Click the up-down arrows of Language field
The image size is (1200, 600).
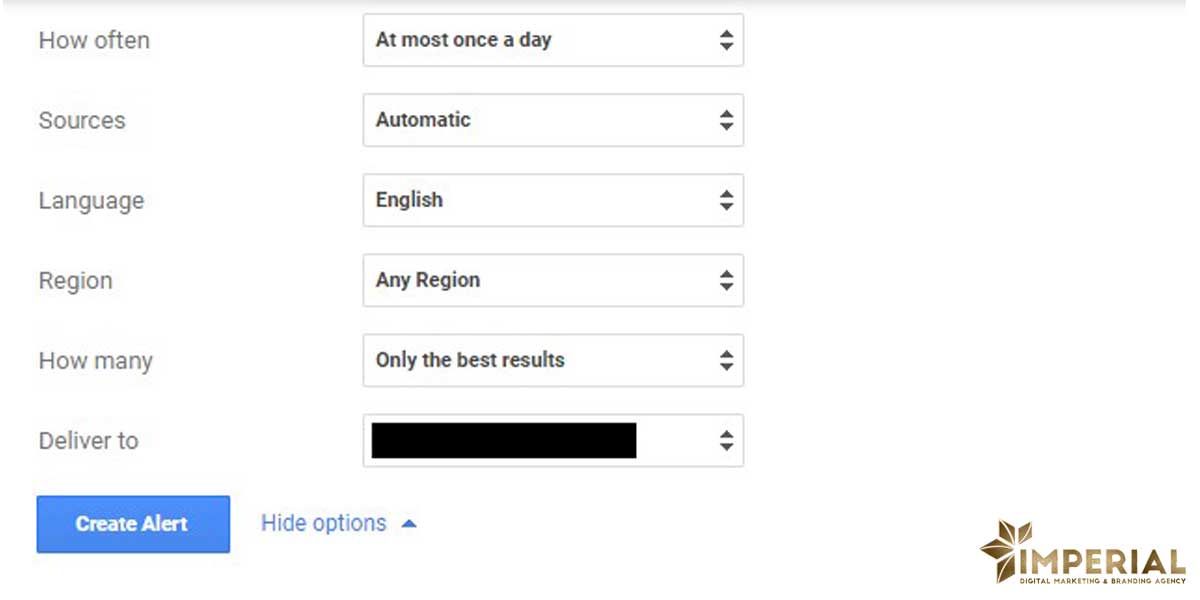(x=726, y=200)
